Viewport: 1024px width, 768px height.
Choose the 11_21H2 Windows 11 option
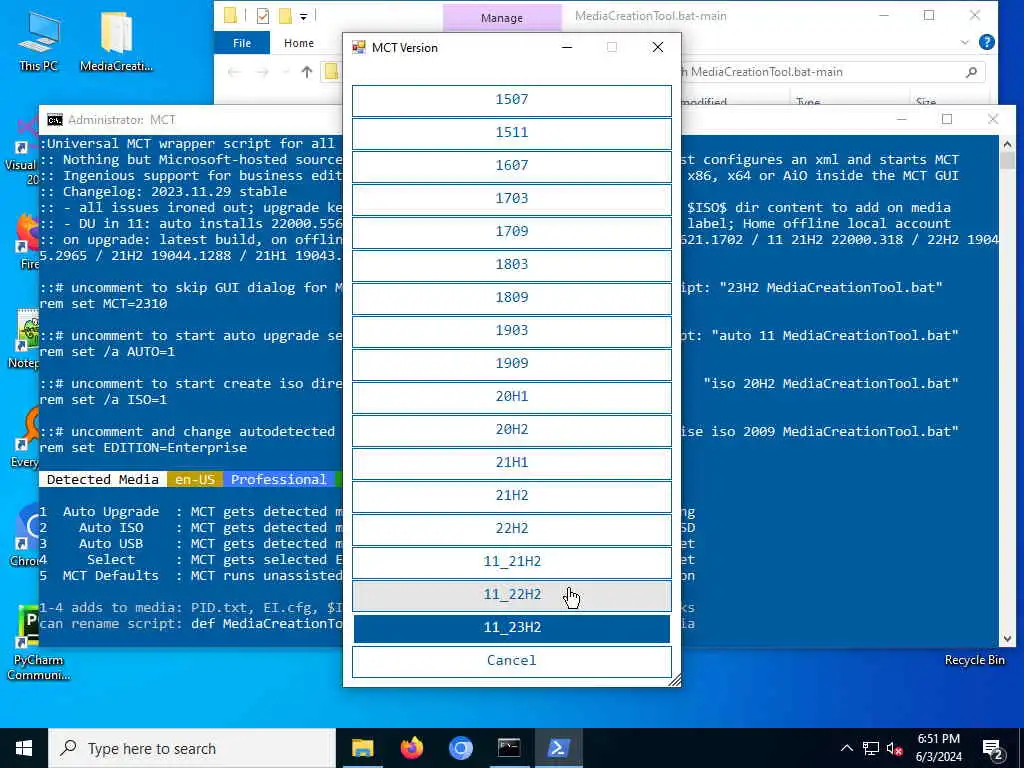(511, 562)
